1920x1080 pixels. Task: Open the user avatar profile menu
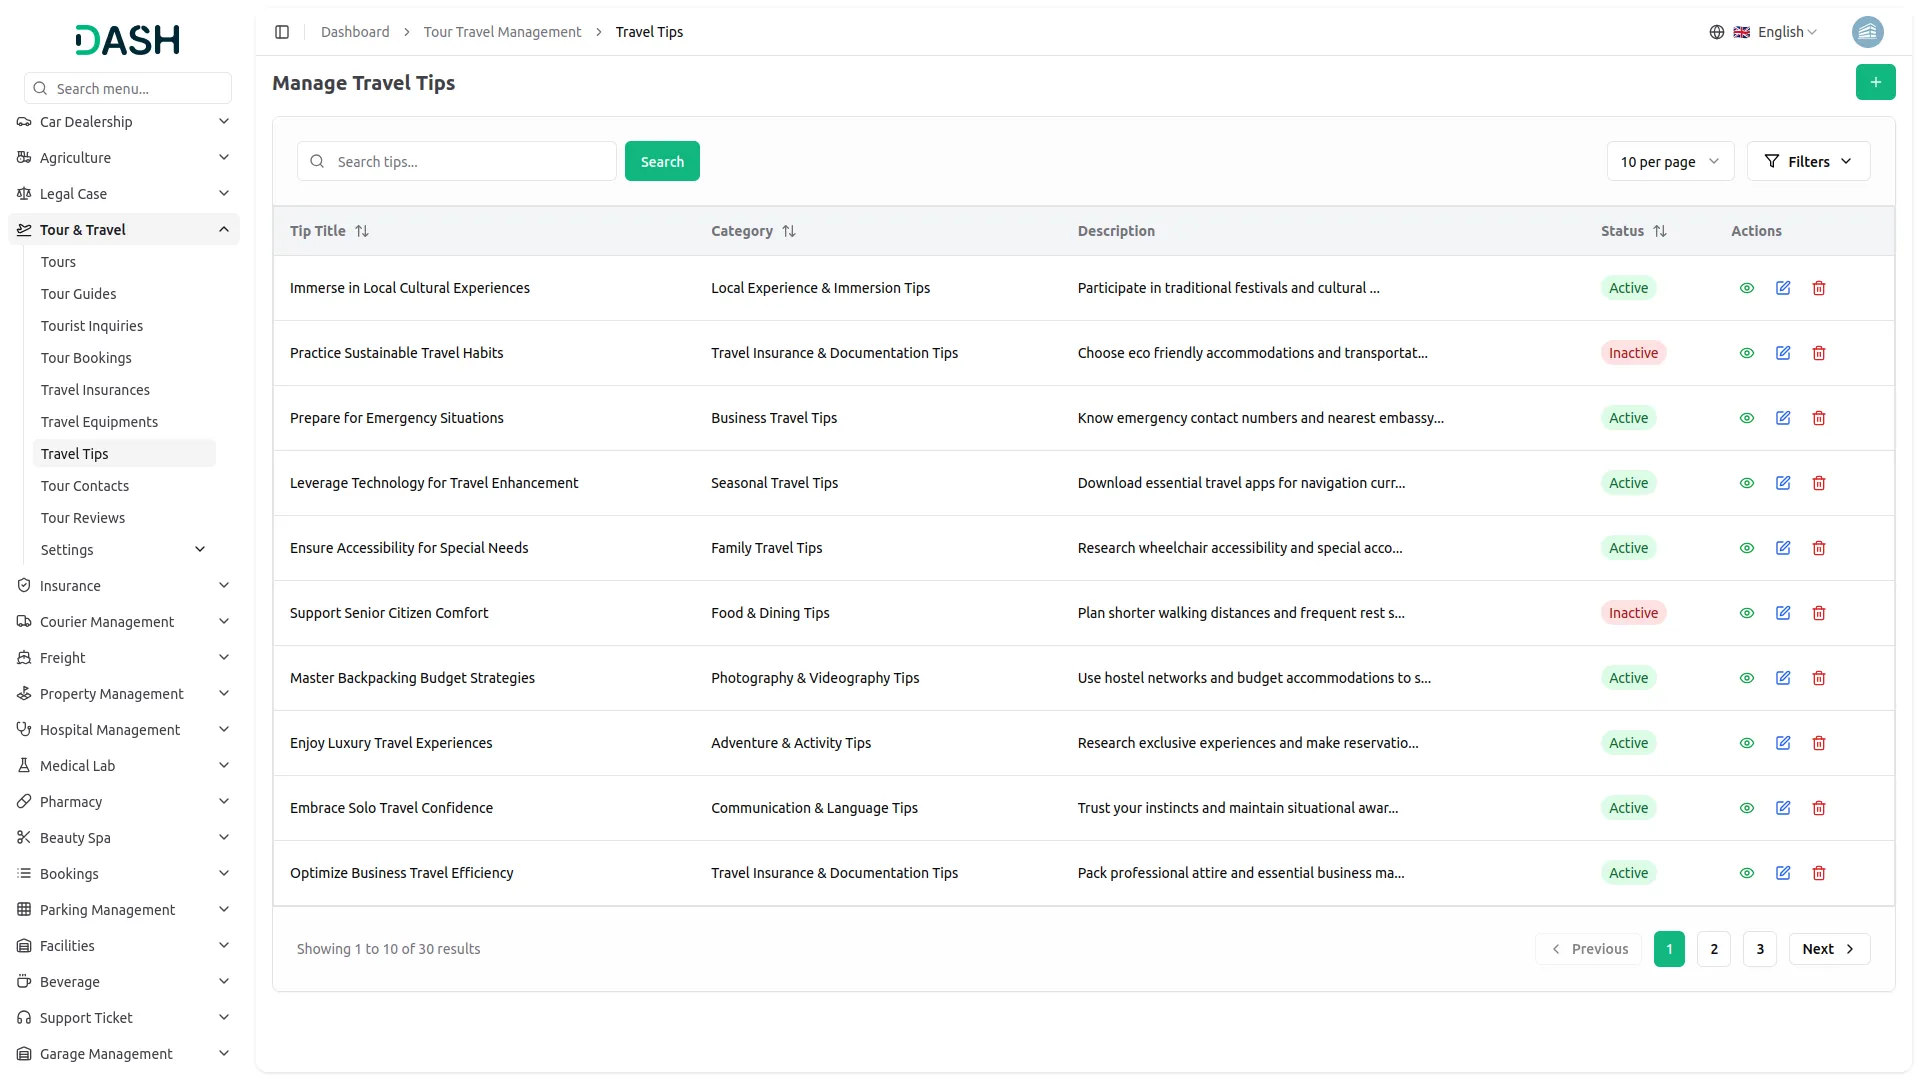(x=1866, y=32)
